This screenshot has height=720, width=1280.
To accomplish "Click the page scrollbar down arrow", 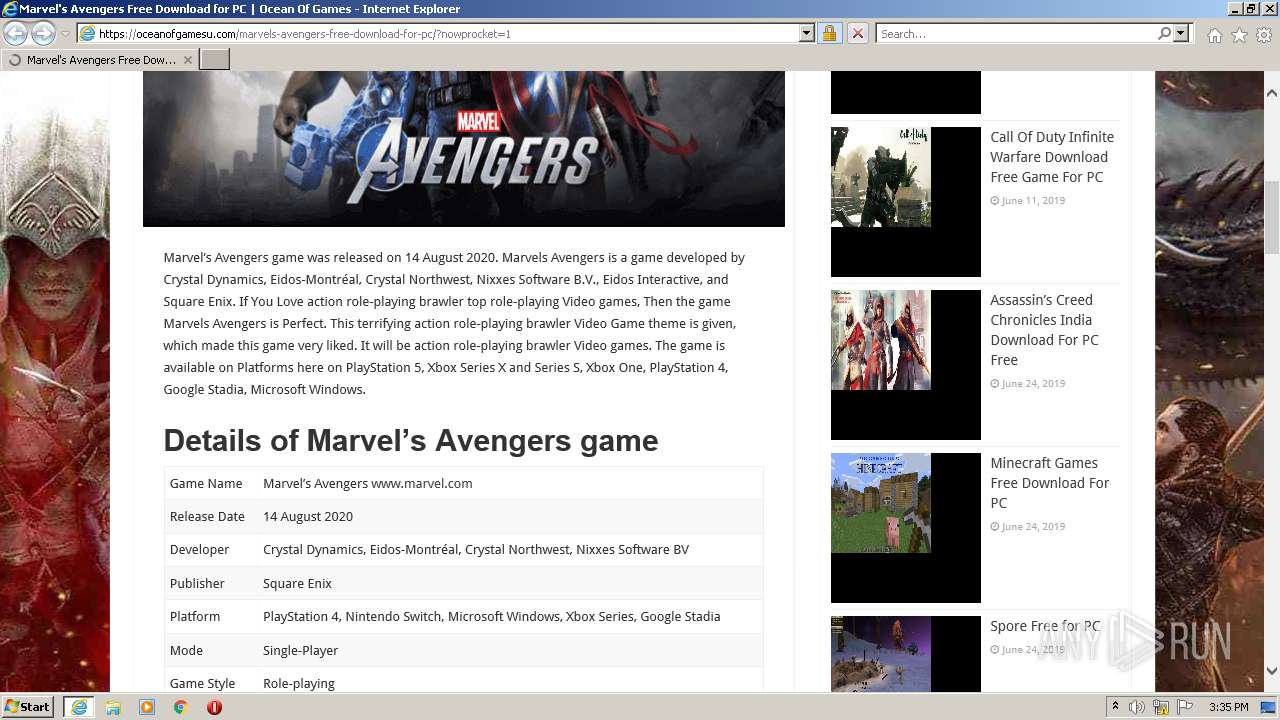I will tap(1271, 671).
